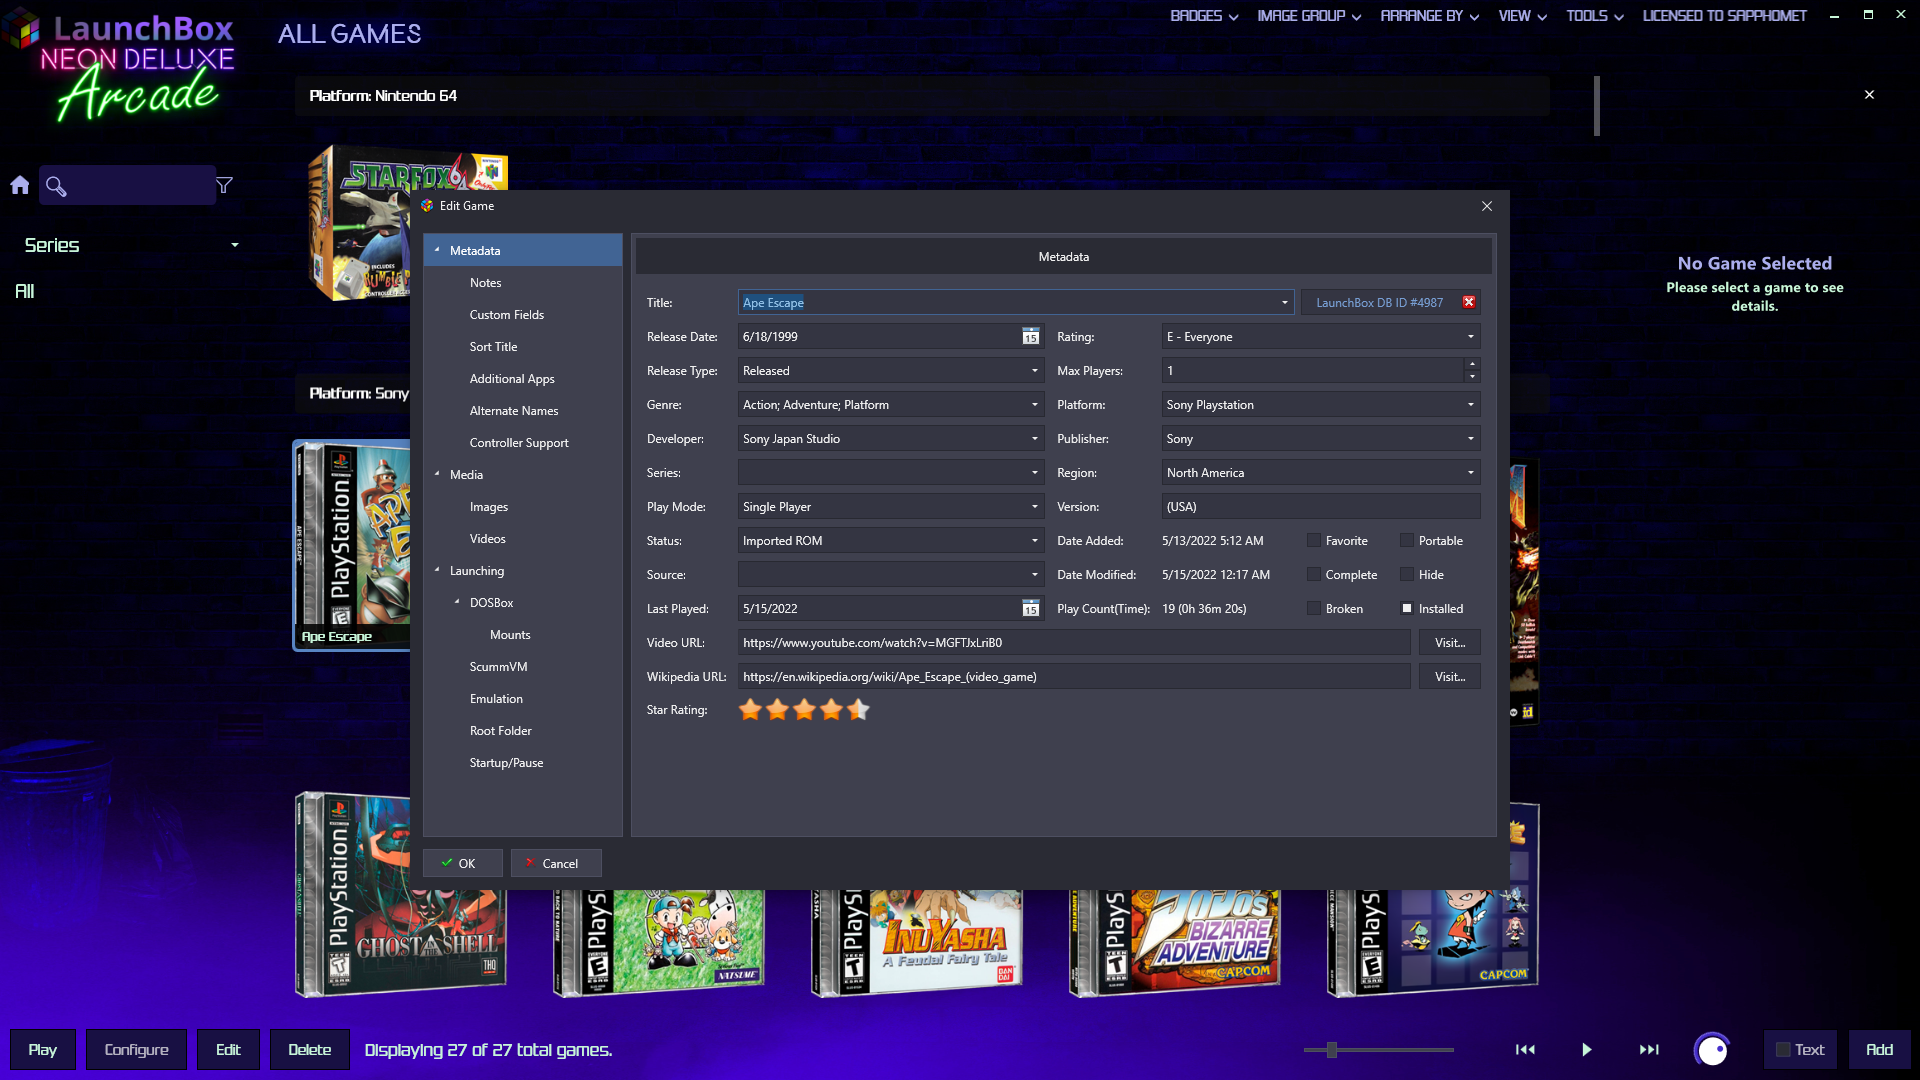The image size is (1920, 1080).
Task: Click the Wikipedia URL text field
Action: click(x=1074, y=677)
